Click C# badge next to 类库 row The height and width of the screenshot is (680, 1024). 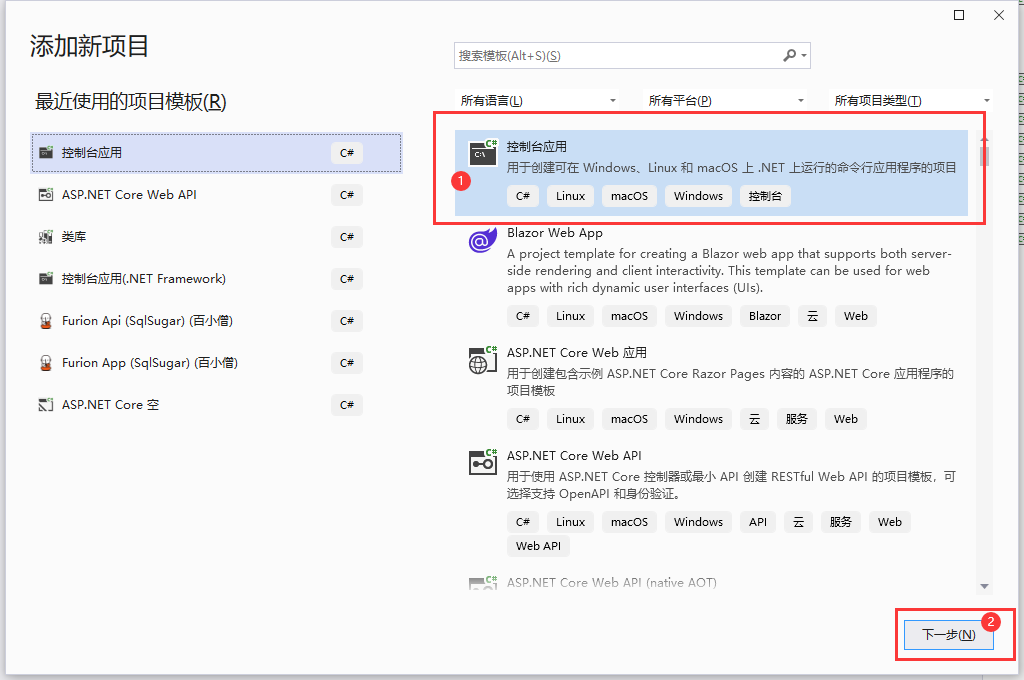click(347, 236)
